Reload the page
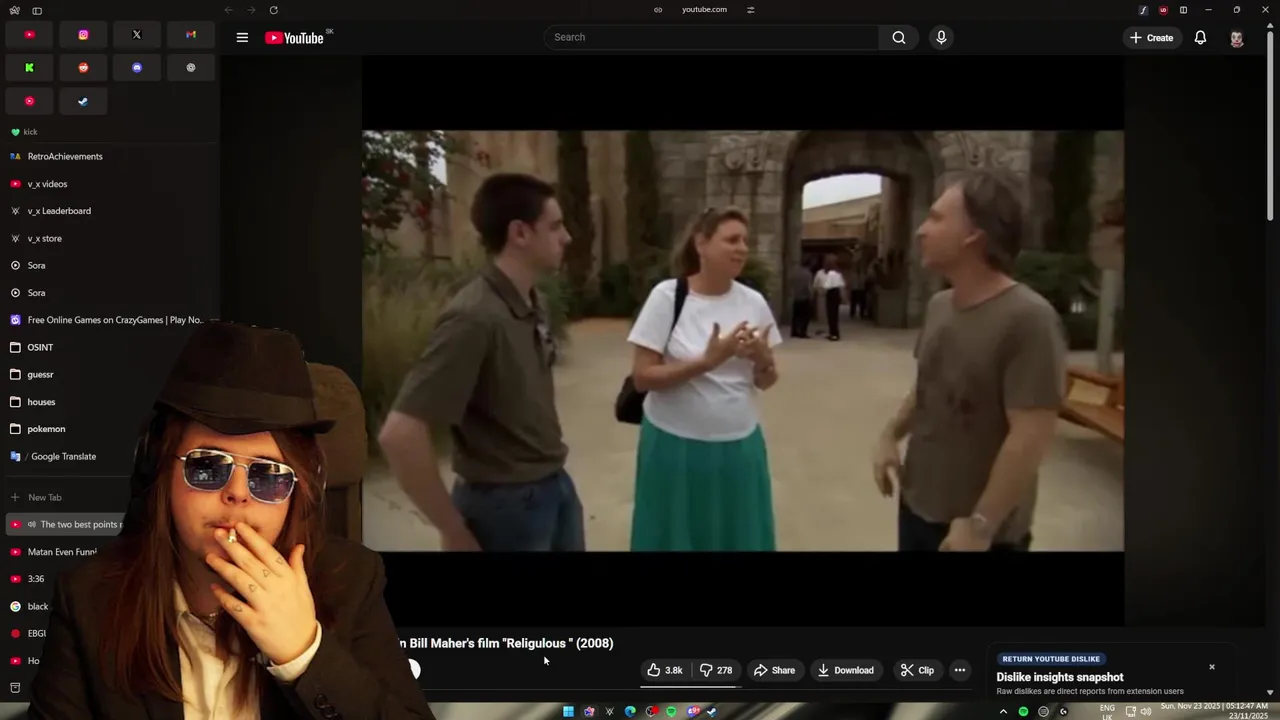This screenshot has height=720, width=1280. (x=273, y=10)
